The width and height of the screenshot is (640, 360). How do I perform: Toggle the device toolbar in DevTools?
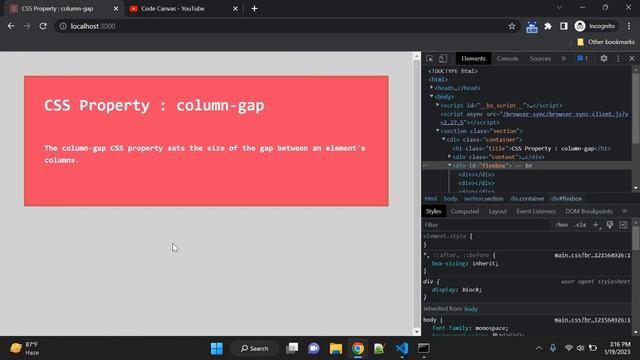coord(443,59)
